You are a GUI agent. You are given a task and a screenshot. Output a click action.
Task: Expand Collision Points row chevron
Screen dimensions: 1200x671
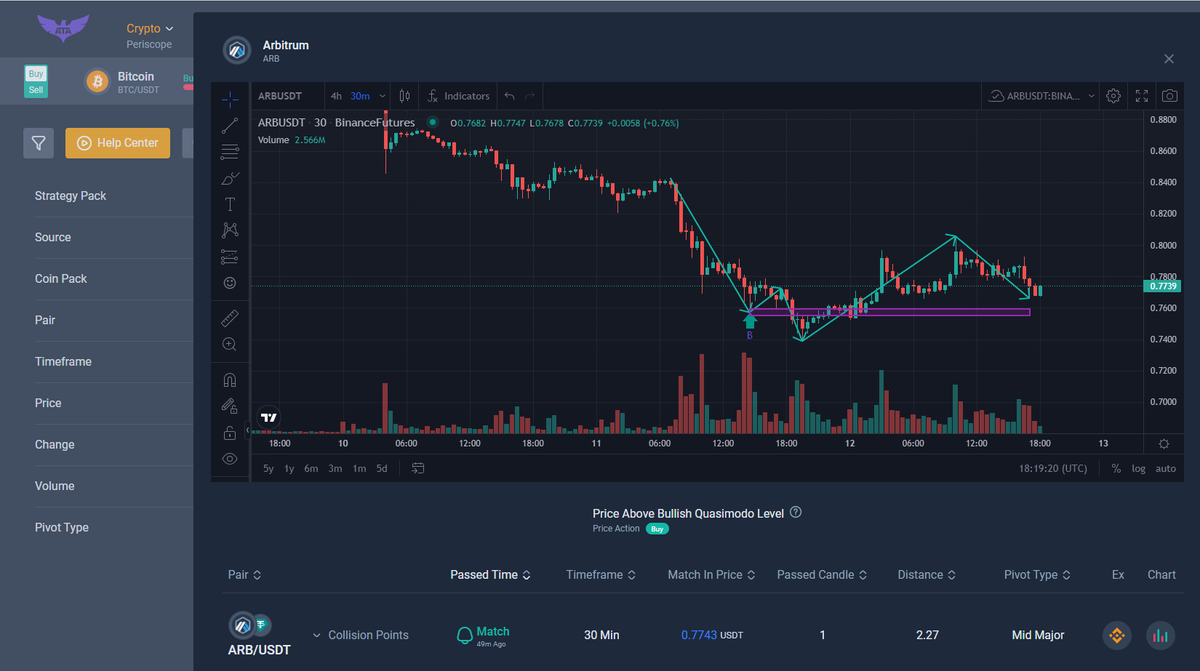pyautogui.click(x=317, y=635)
